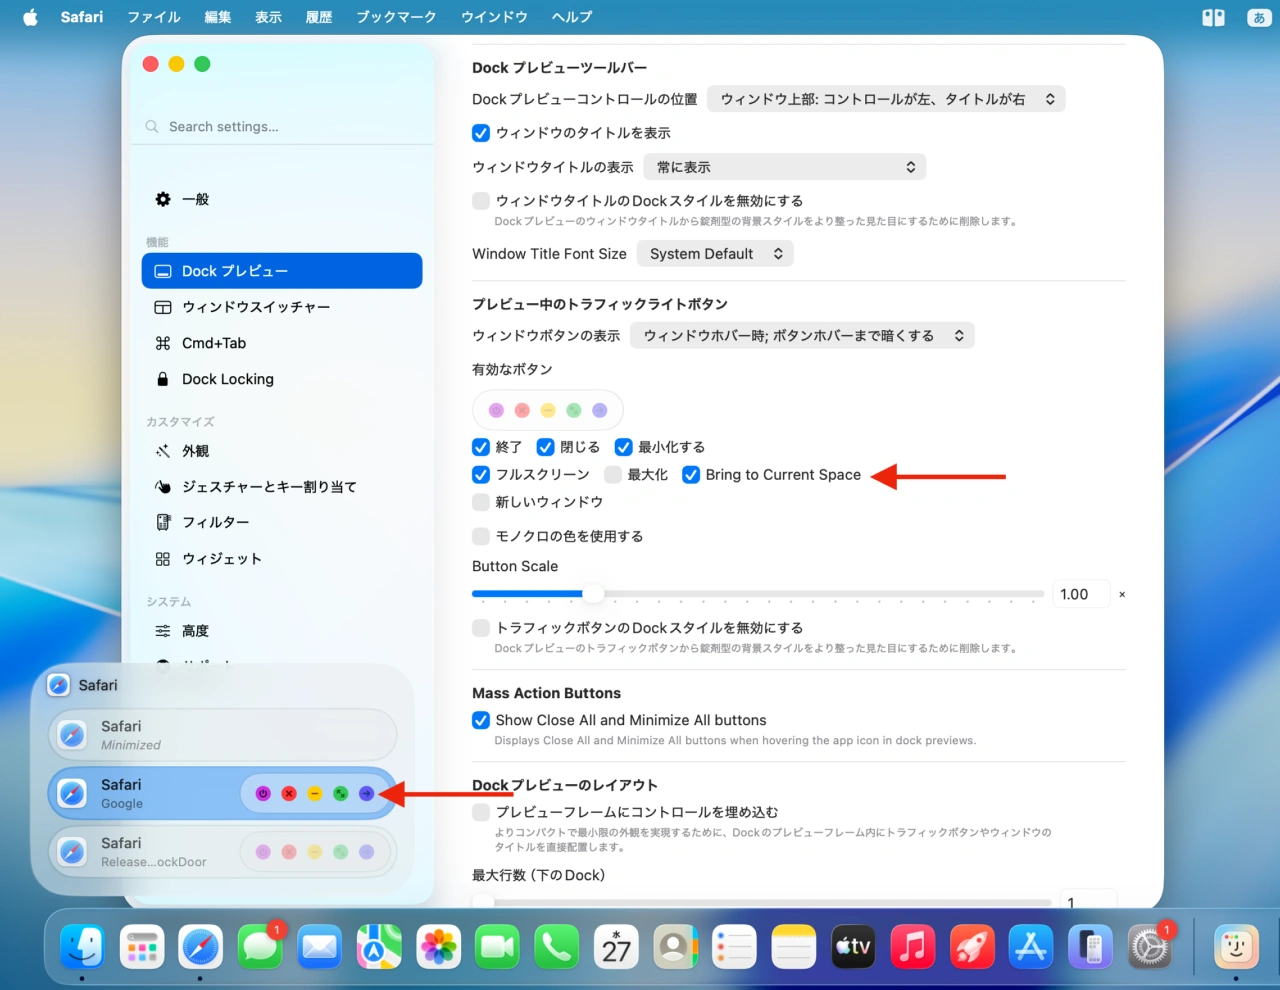The image size is (1280, 990).
Task: Enable the 最大化 checkbox
Action: [613, 474]
